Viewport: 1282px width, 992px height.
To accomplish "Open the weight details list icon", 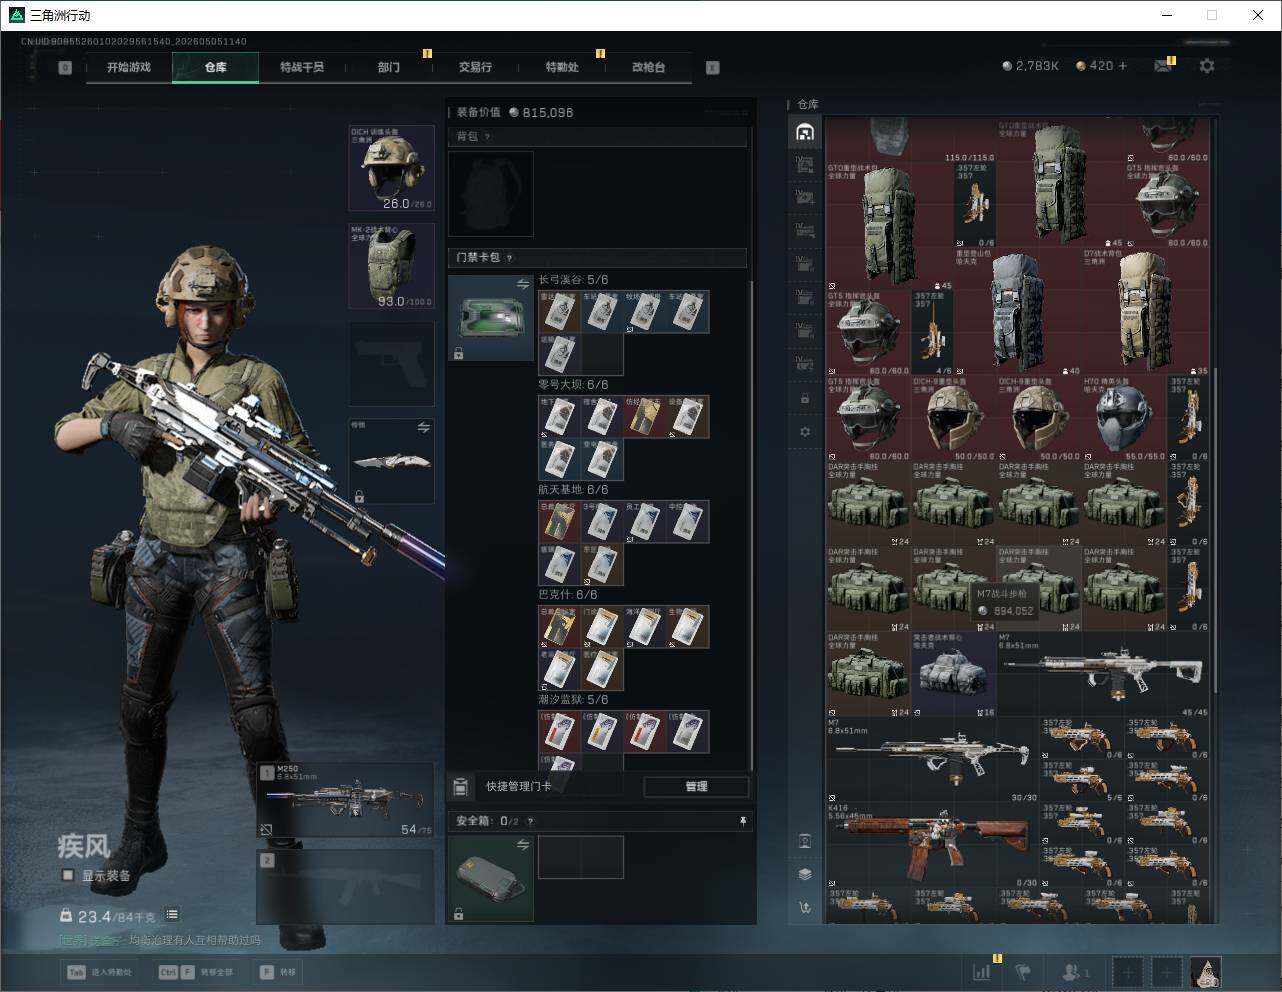I will 172,914.
